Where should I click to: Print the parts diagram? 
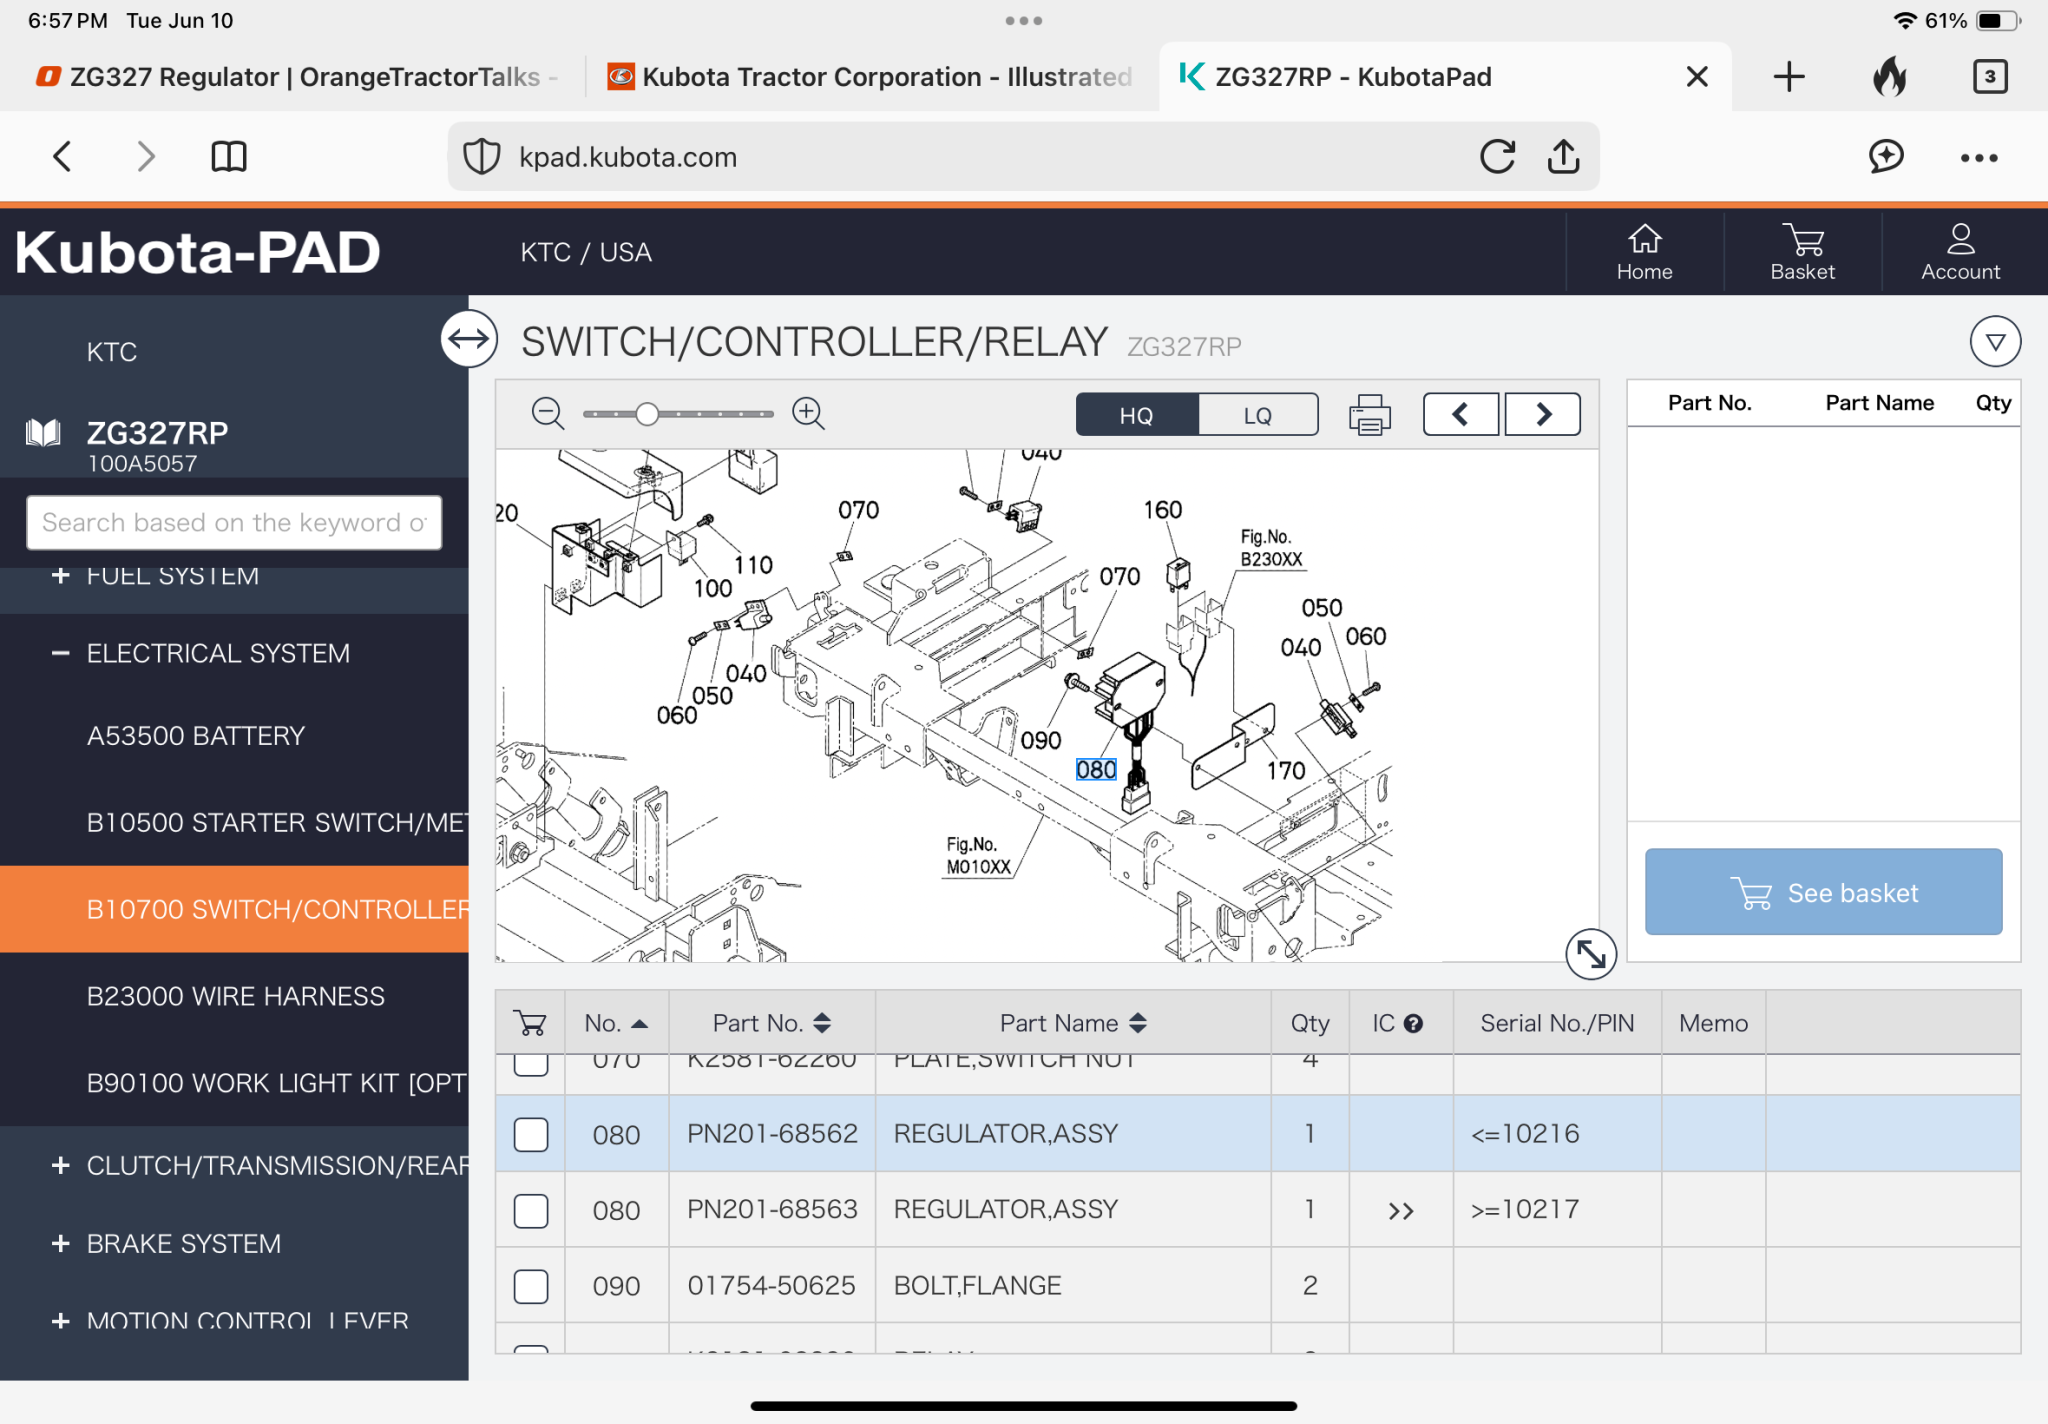click(1370, 414)
